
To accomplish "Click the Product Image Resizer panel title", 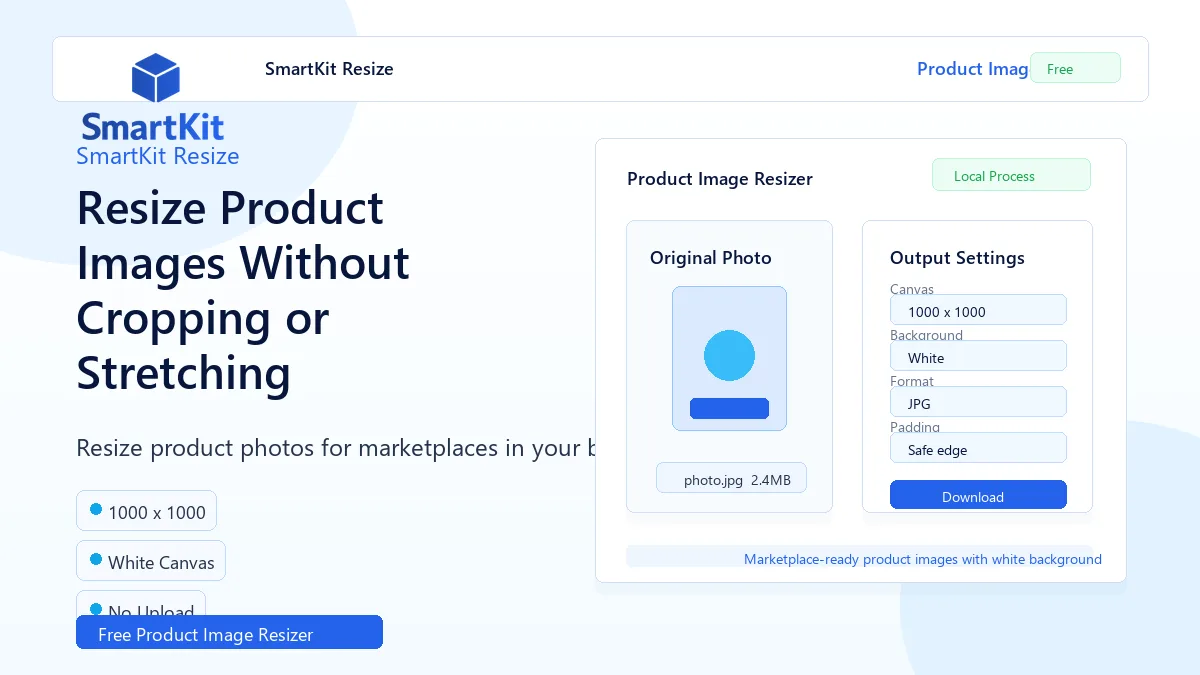I will click(720, 179).
